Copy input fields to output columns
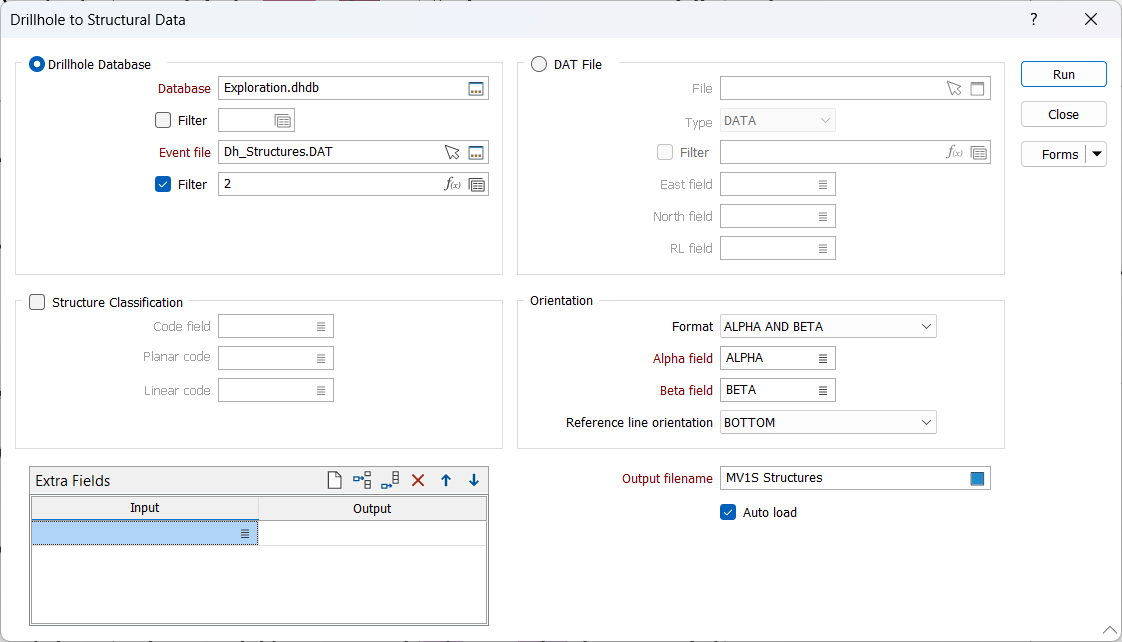 [x=362, y=480]
